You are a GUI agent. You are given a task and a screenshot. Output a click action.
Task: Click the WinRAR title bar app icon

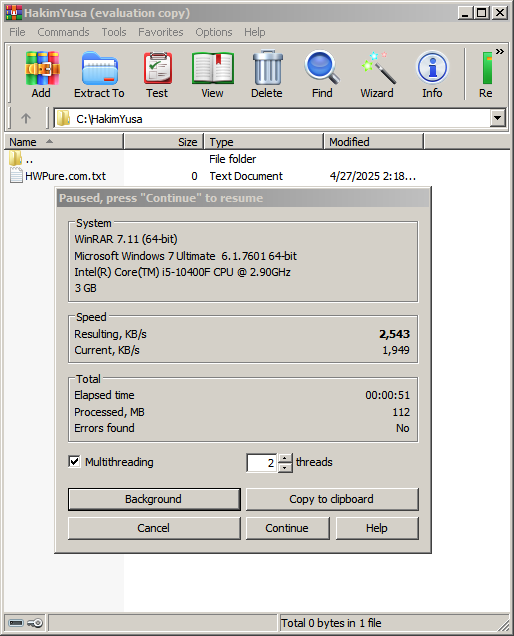(x=13, y=13)
